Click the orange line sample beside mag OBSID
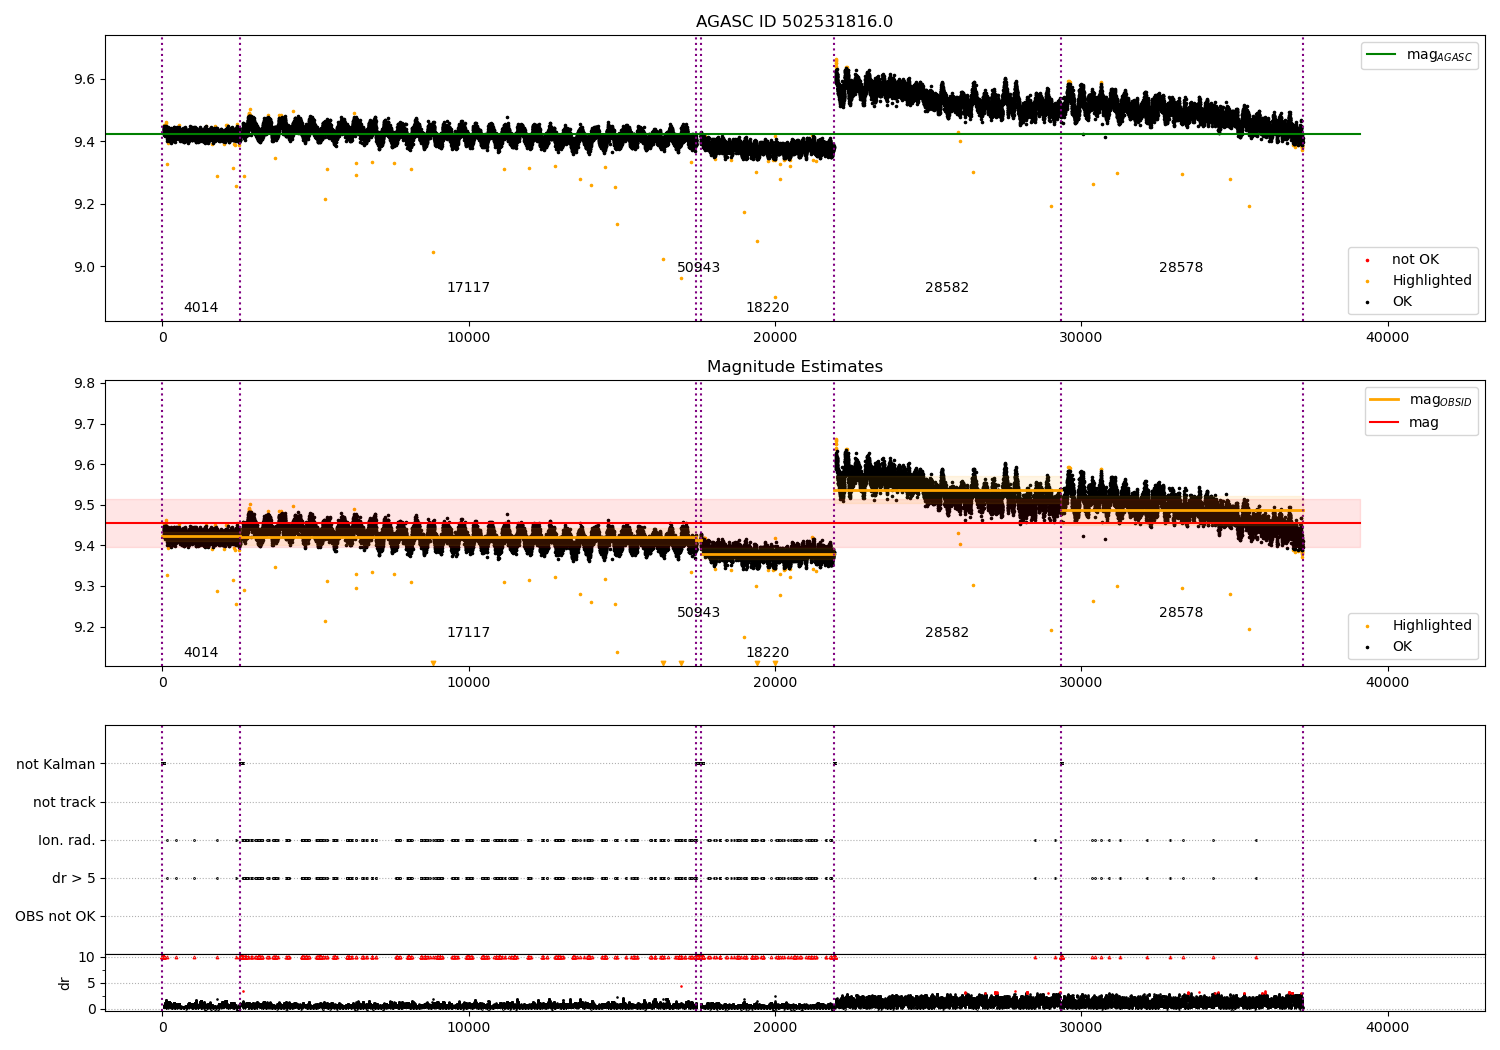Screen dimensions: 1500x1050 [1385, 400]
